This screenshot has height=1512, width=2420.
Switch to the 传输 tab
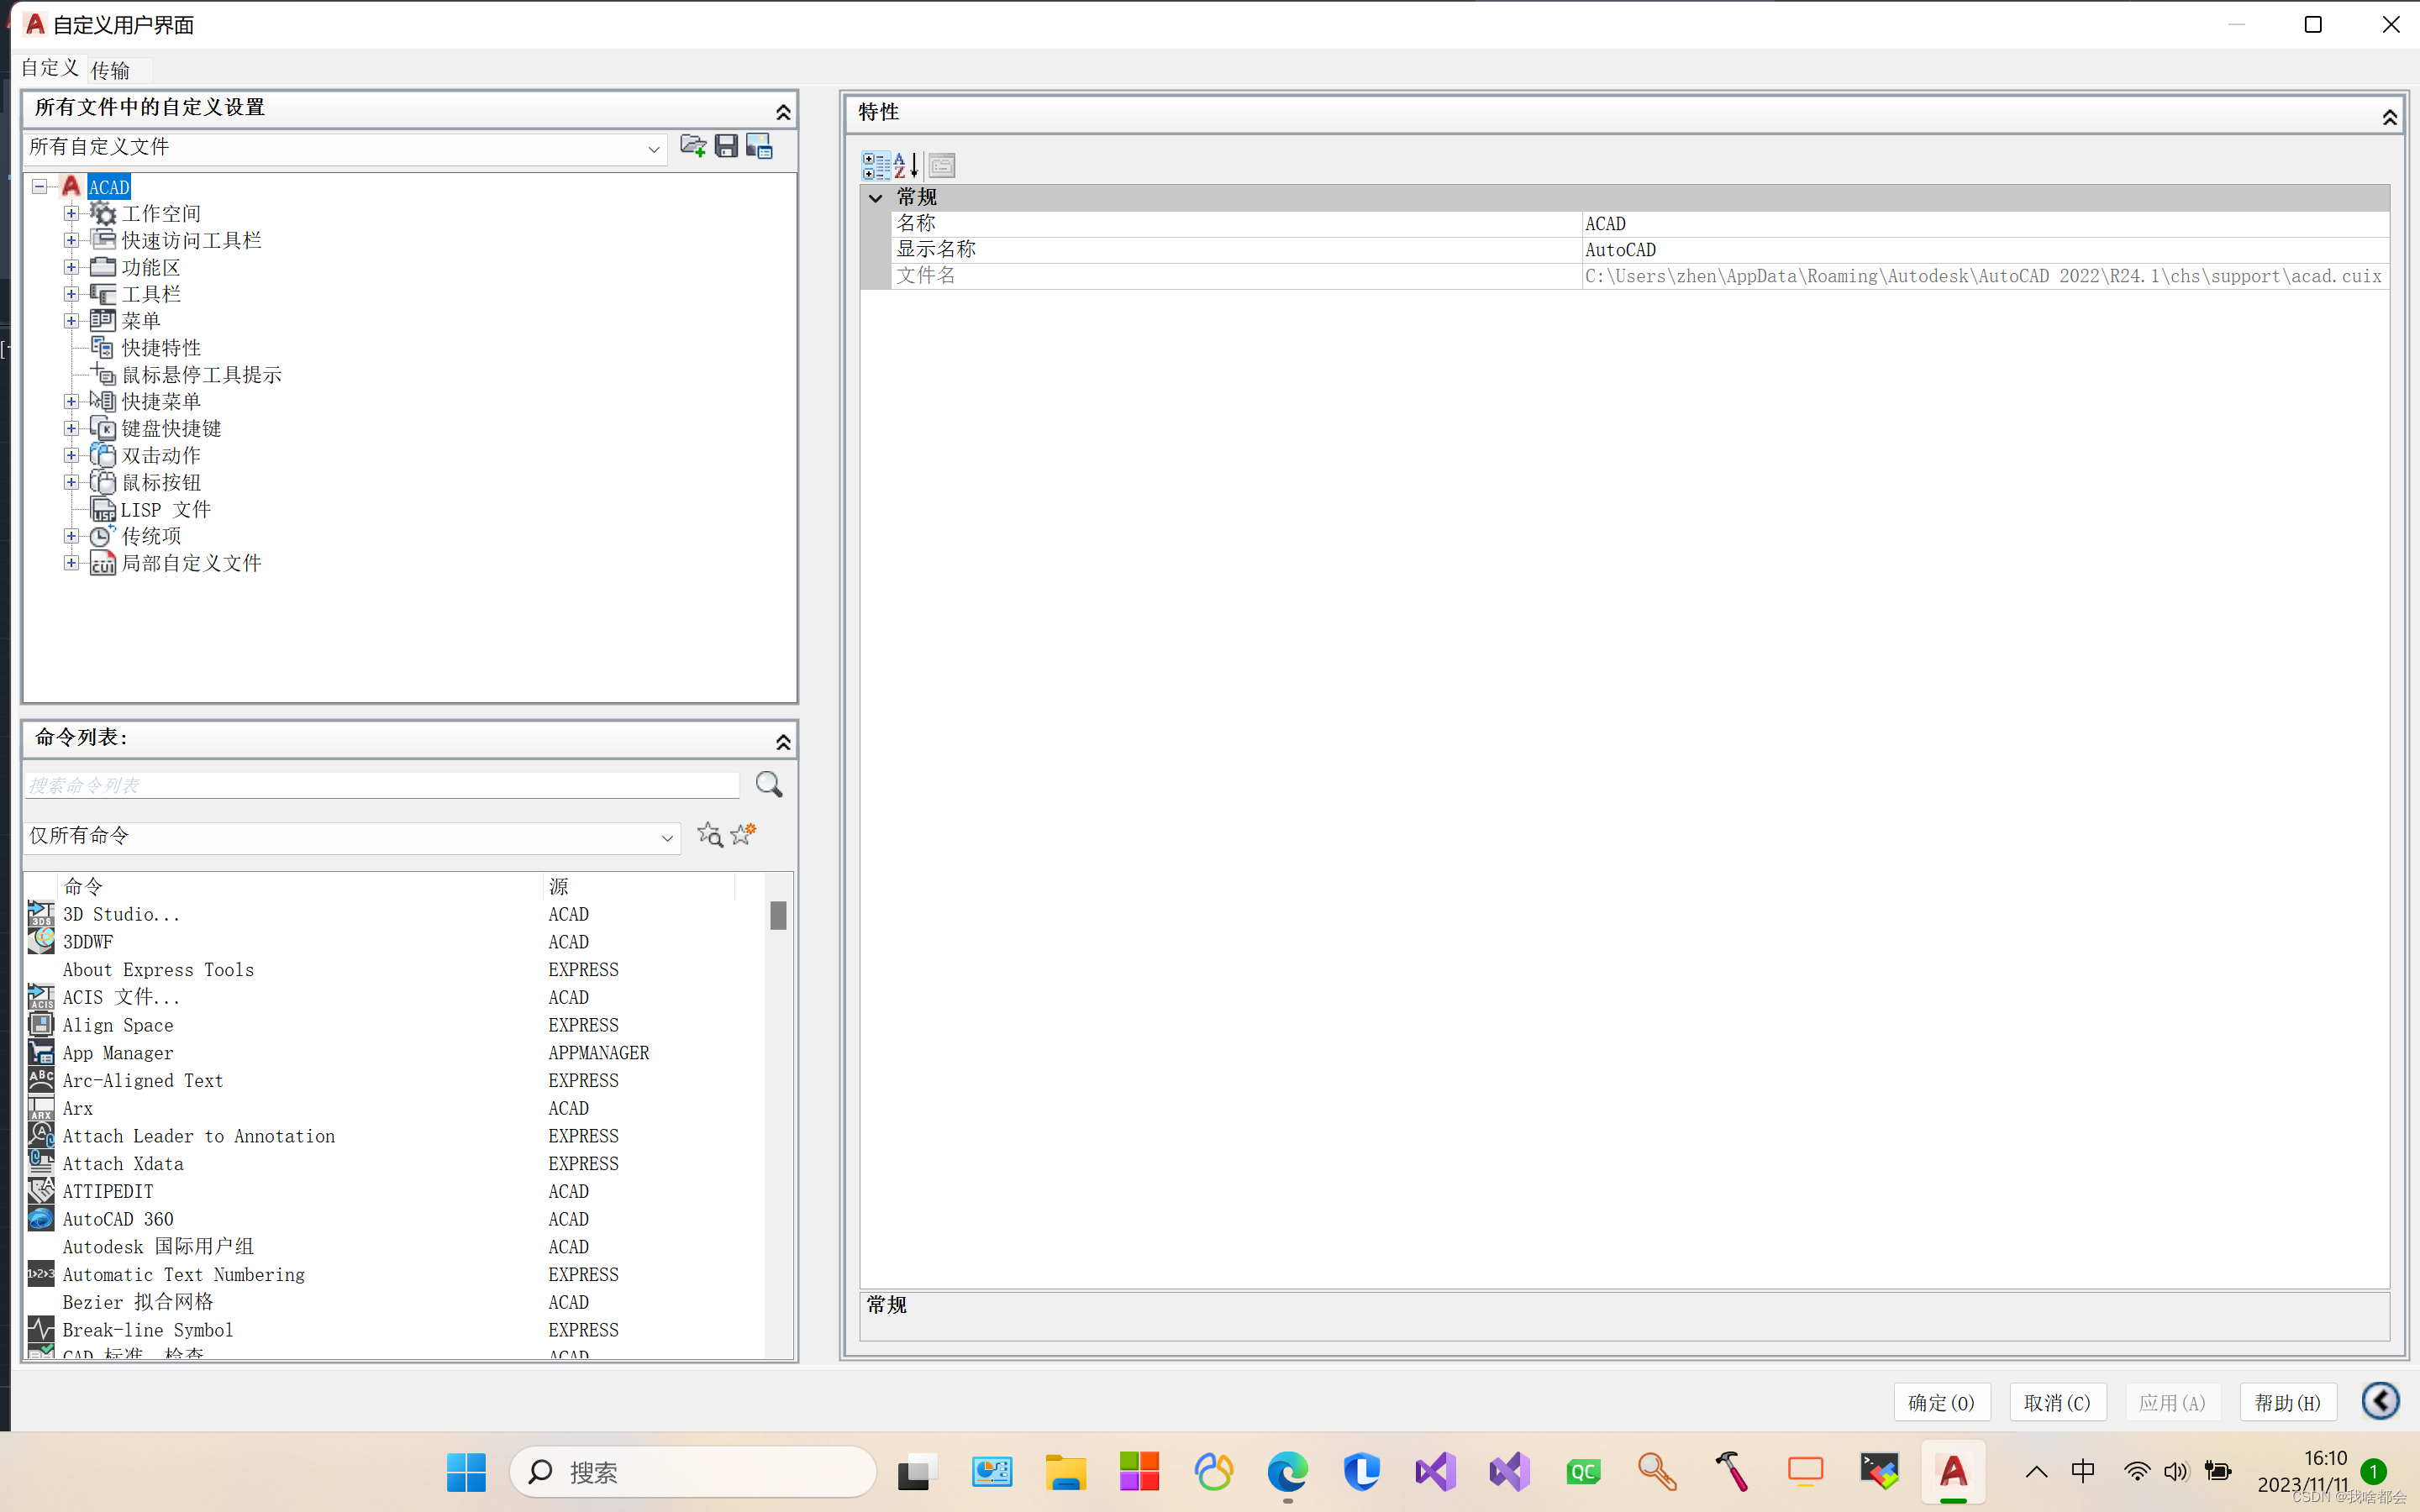(110, 70)
